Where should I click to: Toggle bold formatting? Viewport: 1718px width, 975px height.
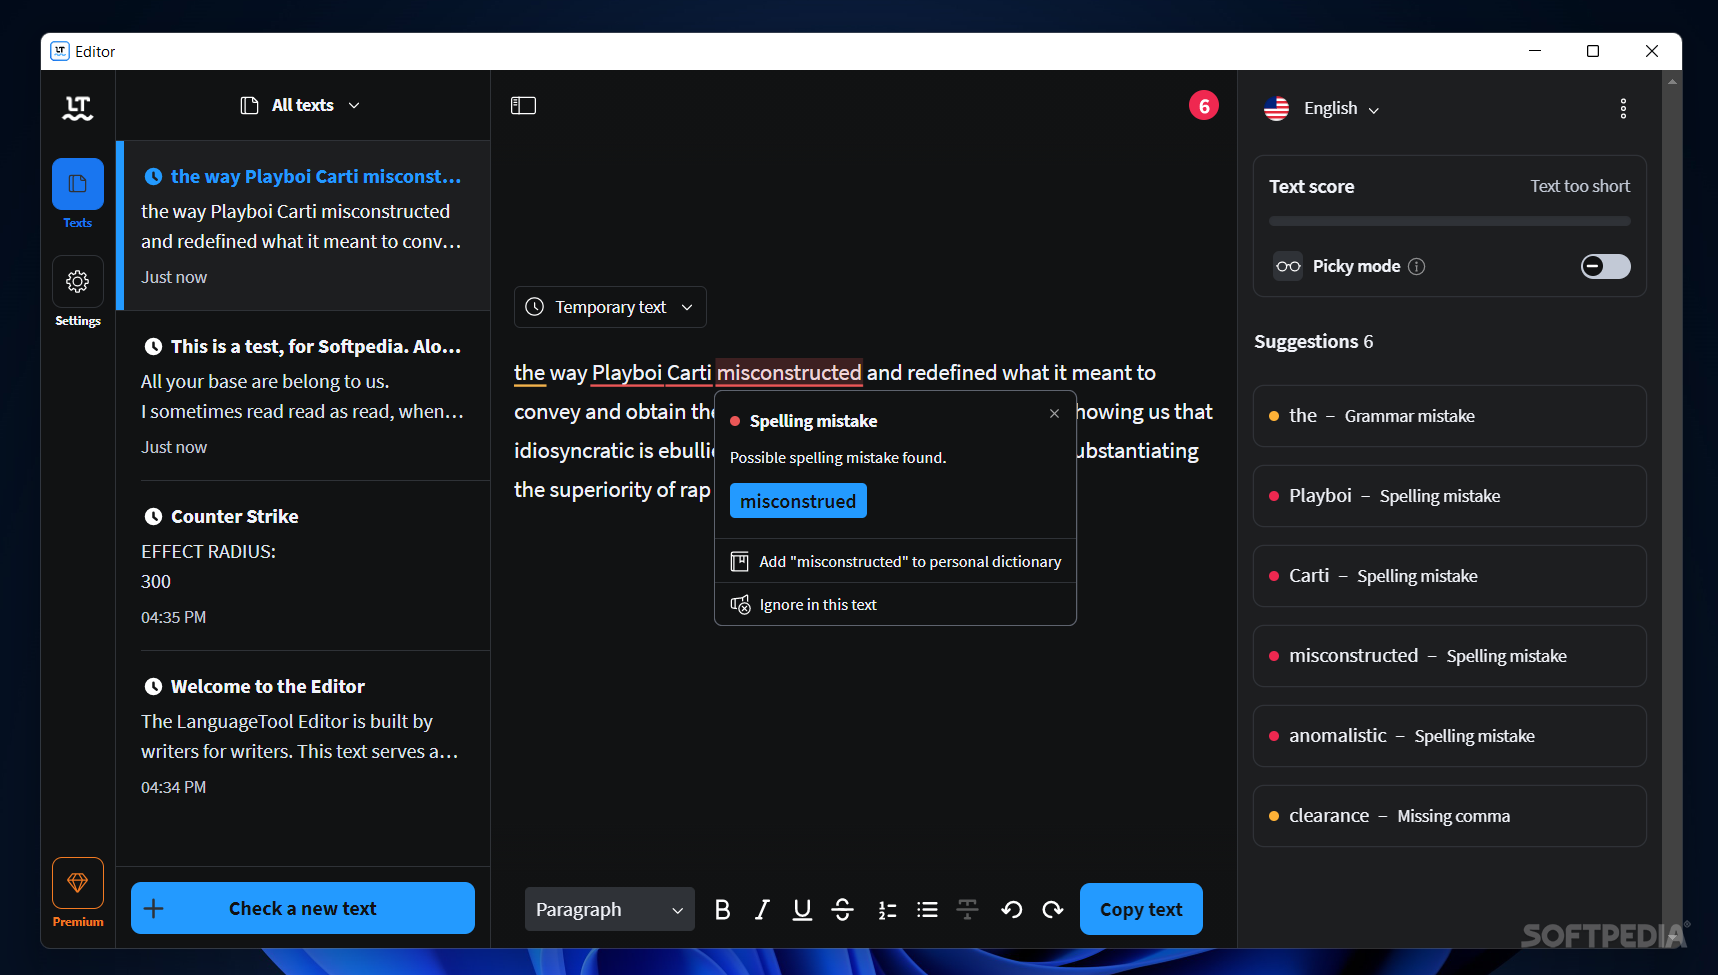pos(722,909)
